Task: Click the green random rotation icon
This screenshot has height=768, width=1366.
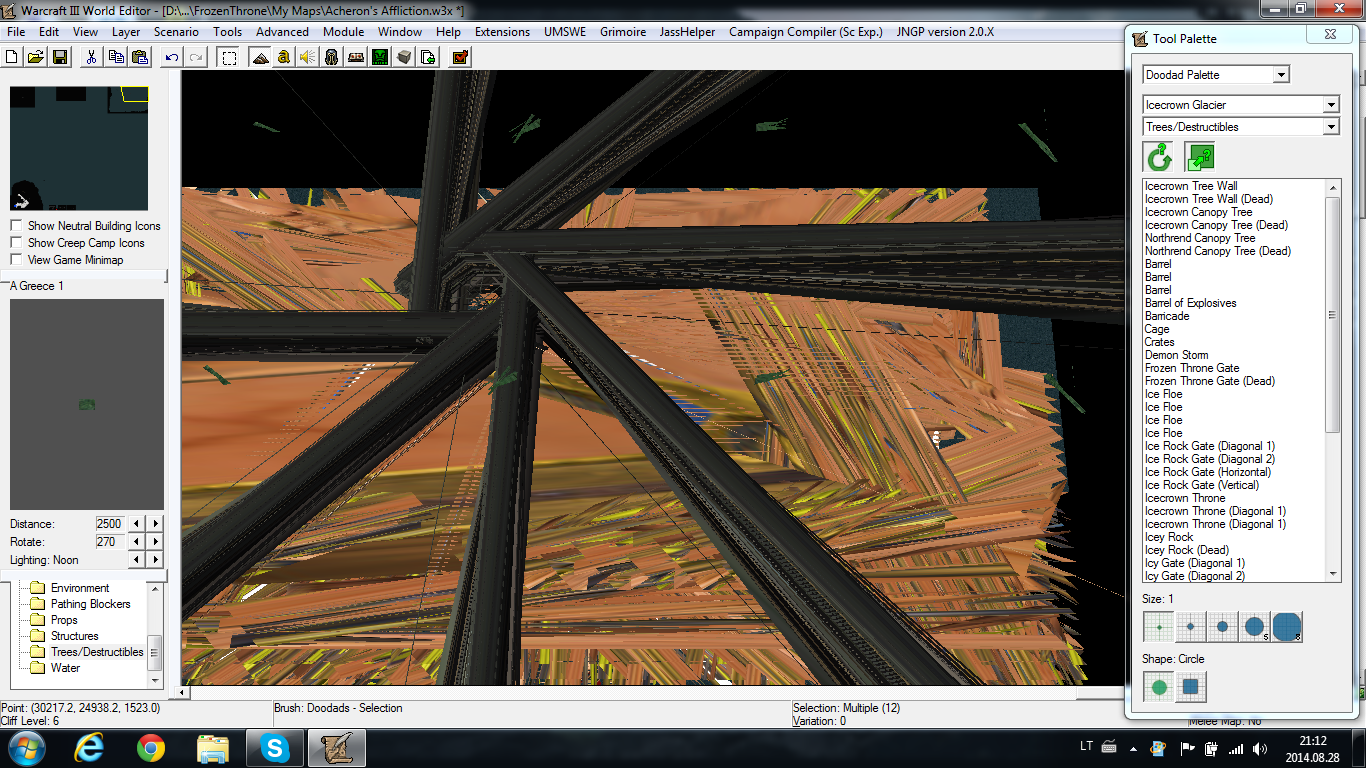Action: (1159, 157)
